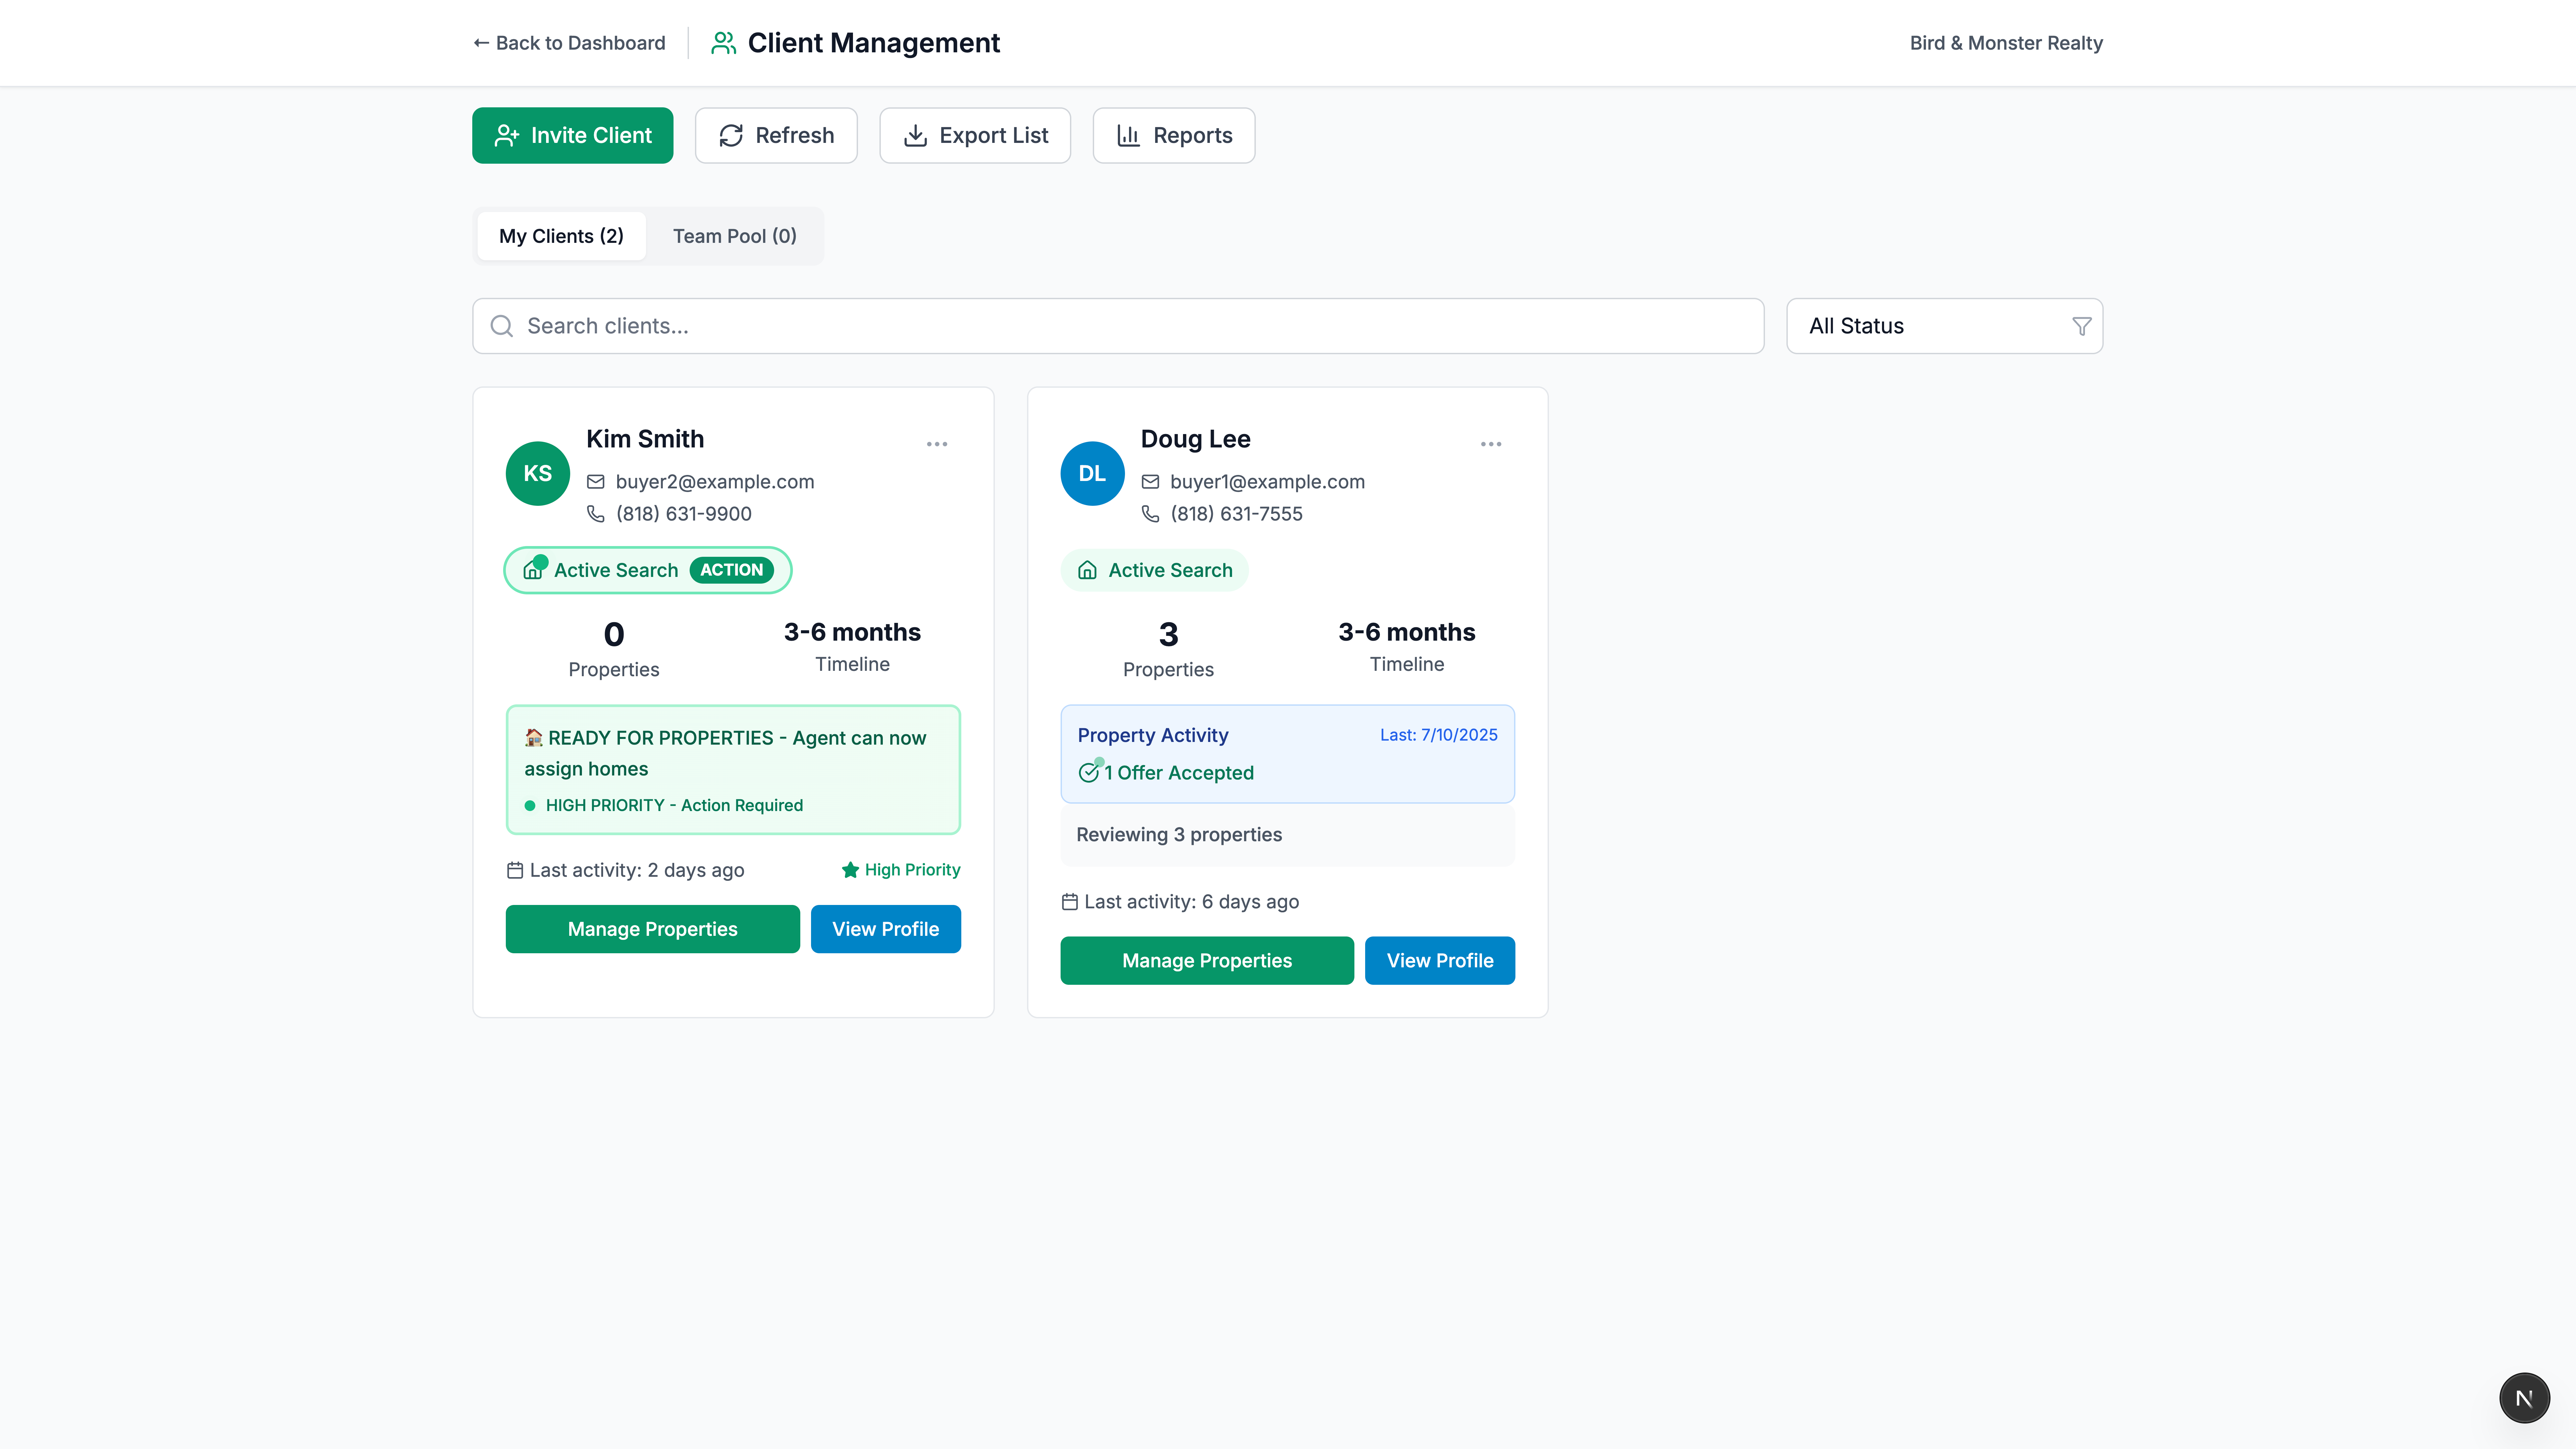The image size is (2576, 1449).
Task: Click the 1 Offer Accepted text
Action: coord(1179,773)
